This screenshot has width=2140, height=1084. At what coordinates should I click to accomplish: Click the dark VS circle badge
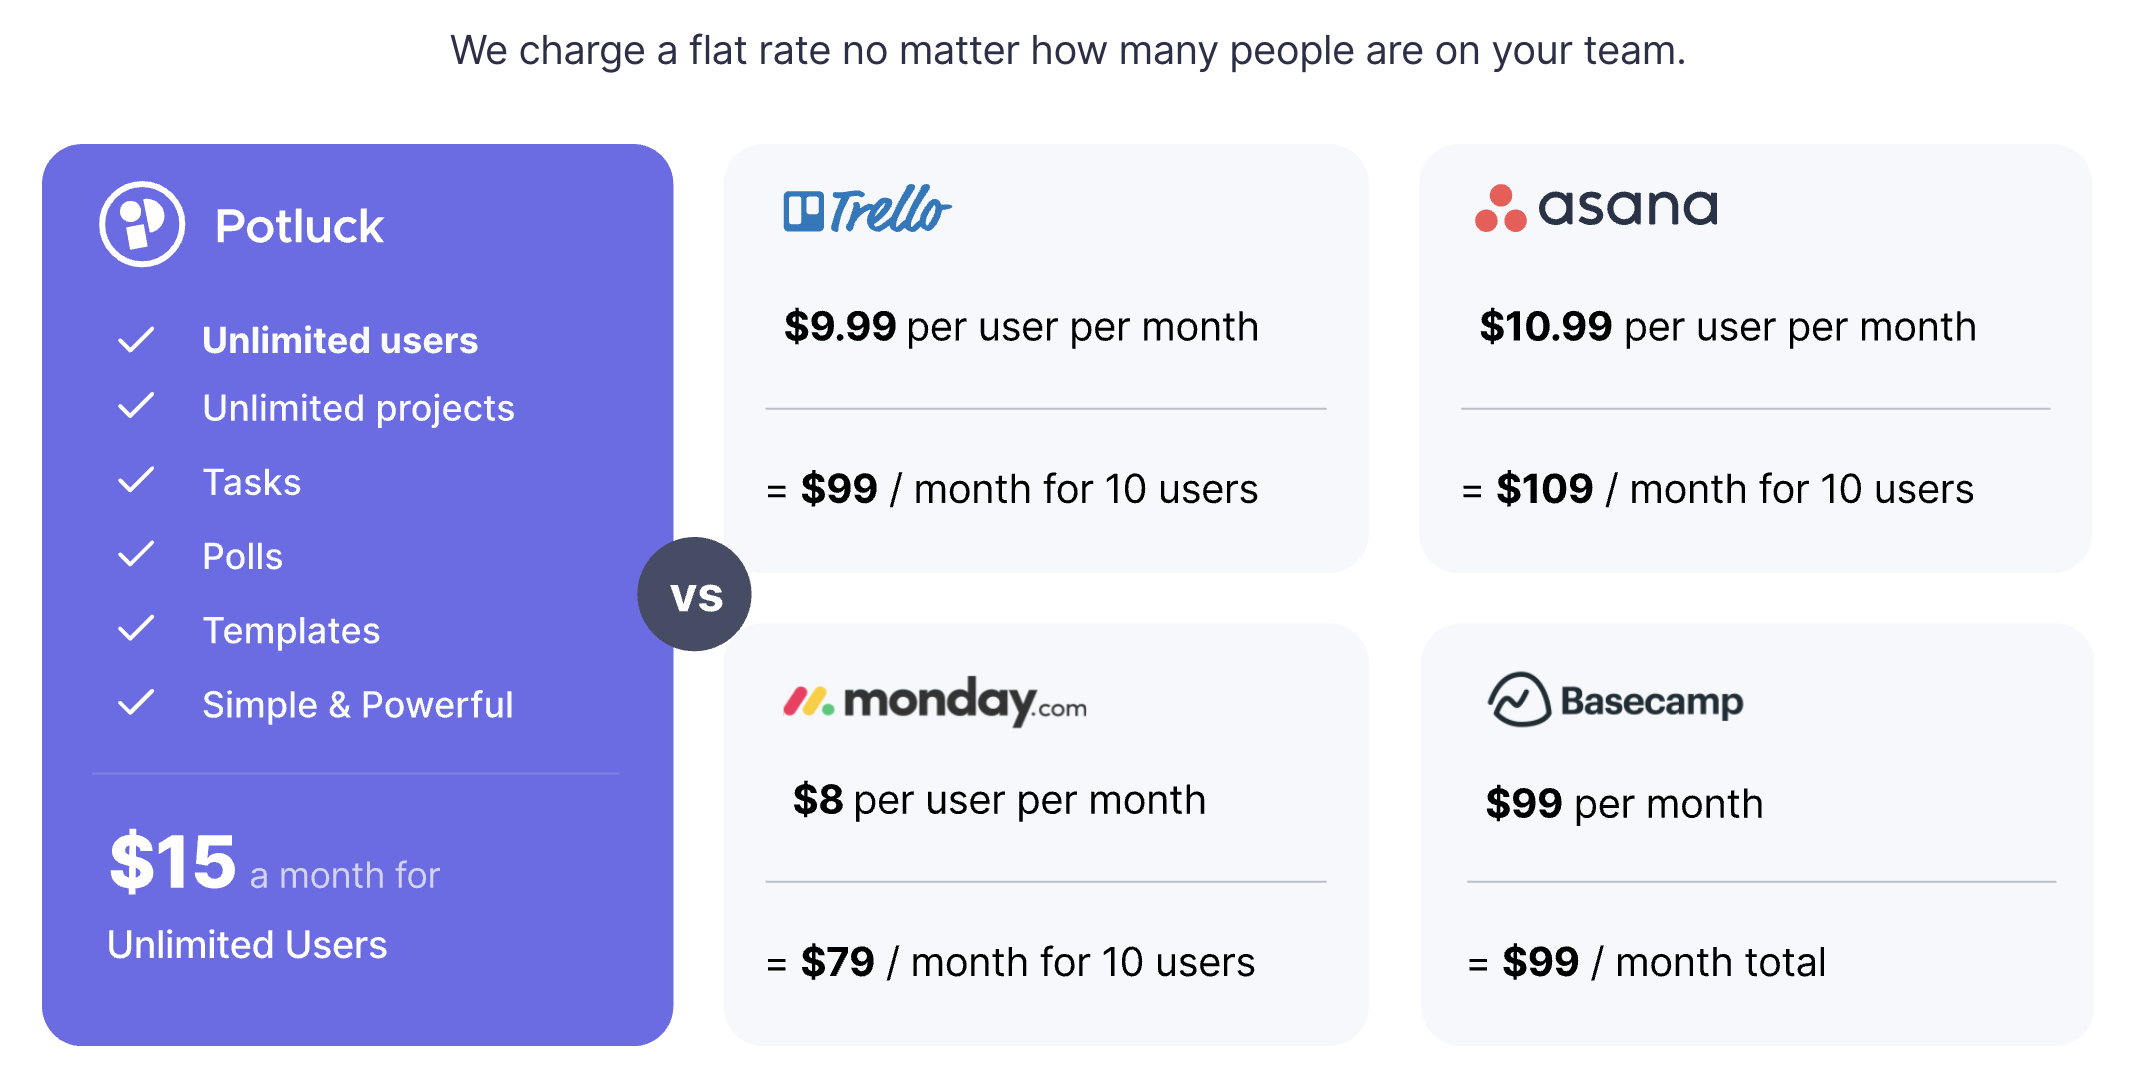tap(694, 594)
